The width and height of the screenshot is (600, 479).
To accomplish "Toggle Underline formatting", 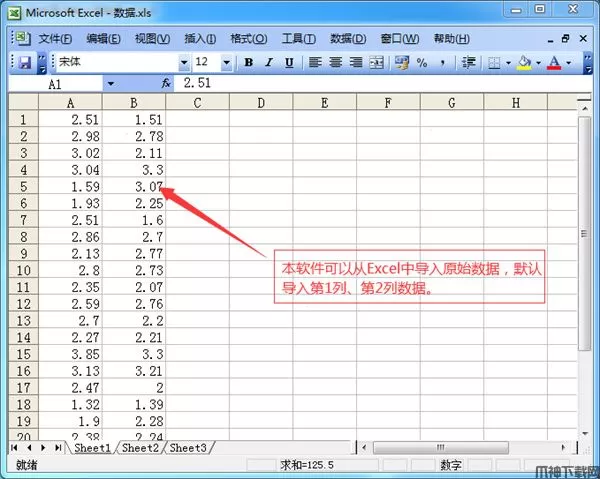I will coord(289,62).
